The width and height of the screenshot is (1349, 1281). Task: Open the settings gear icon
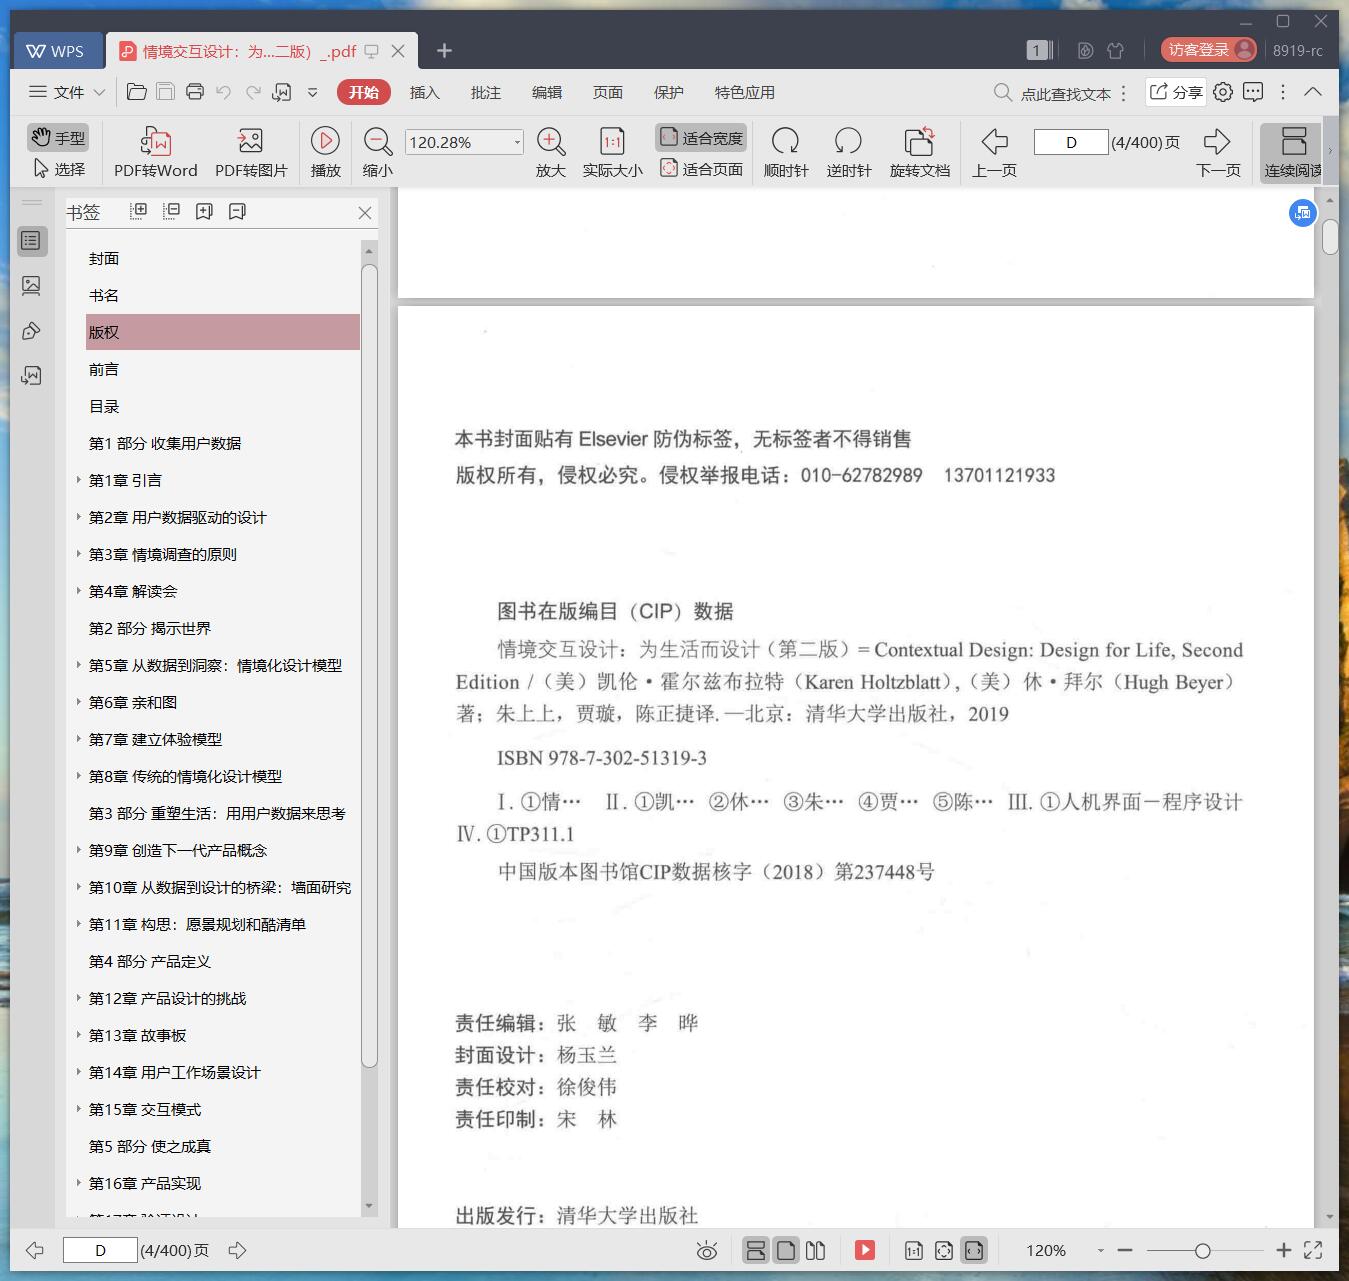pyautogui.click(x=1223, y=92)
